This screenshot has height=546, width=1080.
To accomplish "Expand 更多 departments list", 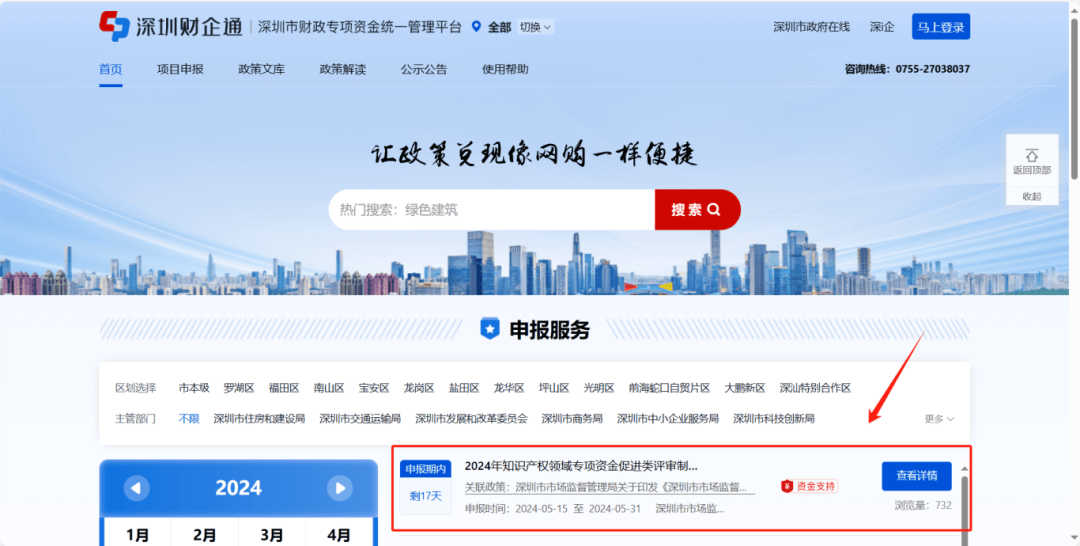I will (939, 419).
